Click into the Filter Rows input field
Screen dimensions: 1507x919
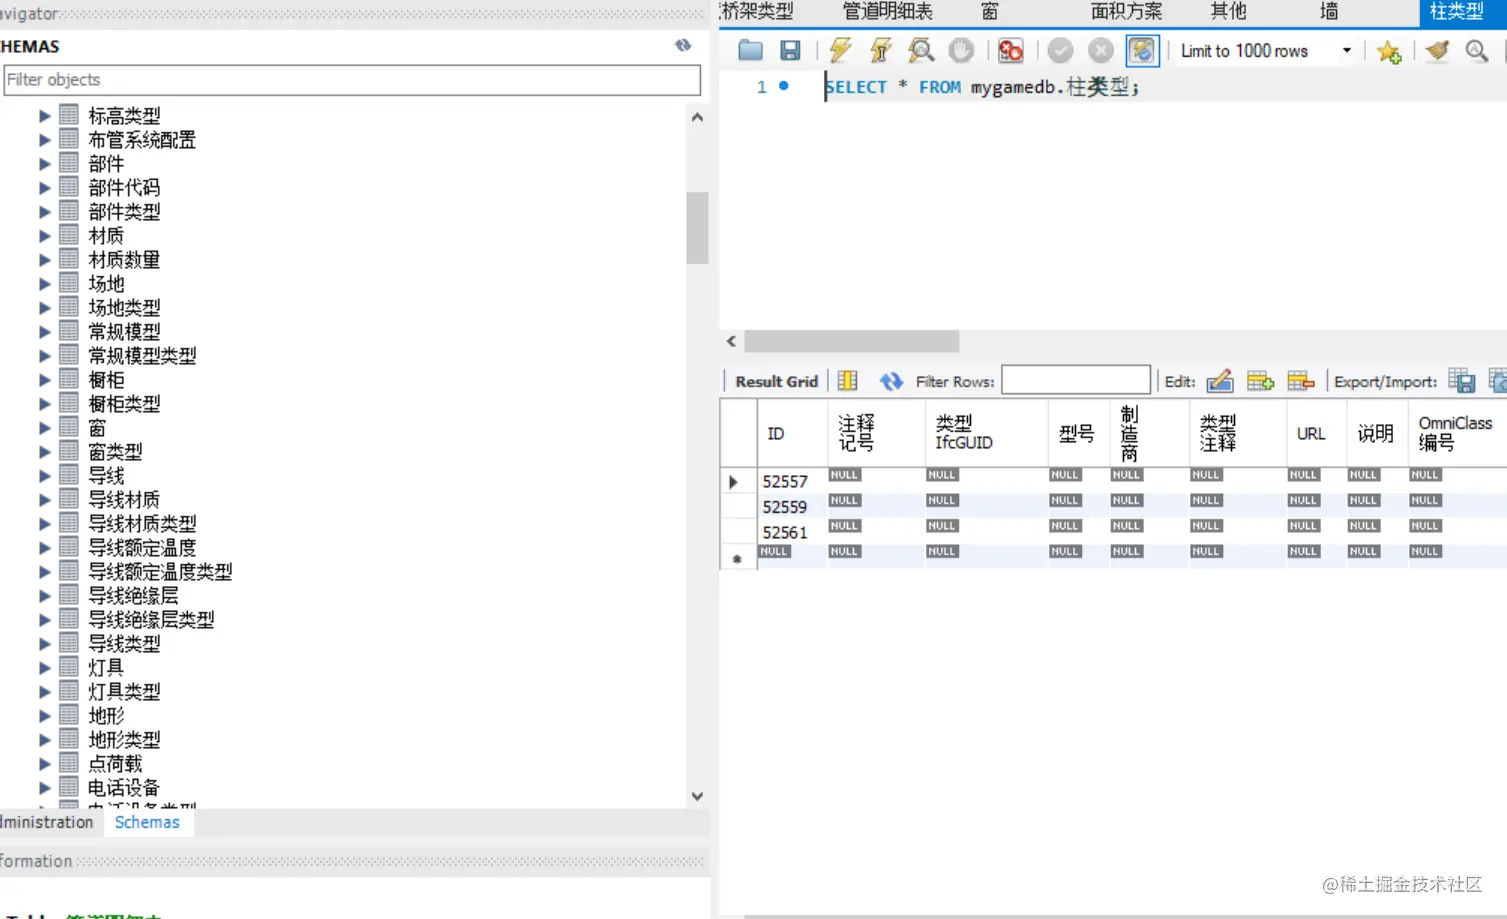(1076, 380)
